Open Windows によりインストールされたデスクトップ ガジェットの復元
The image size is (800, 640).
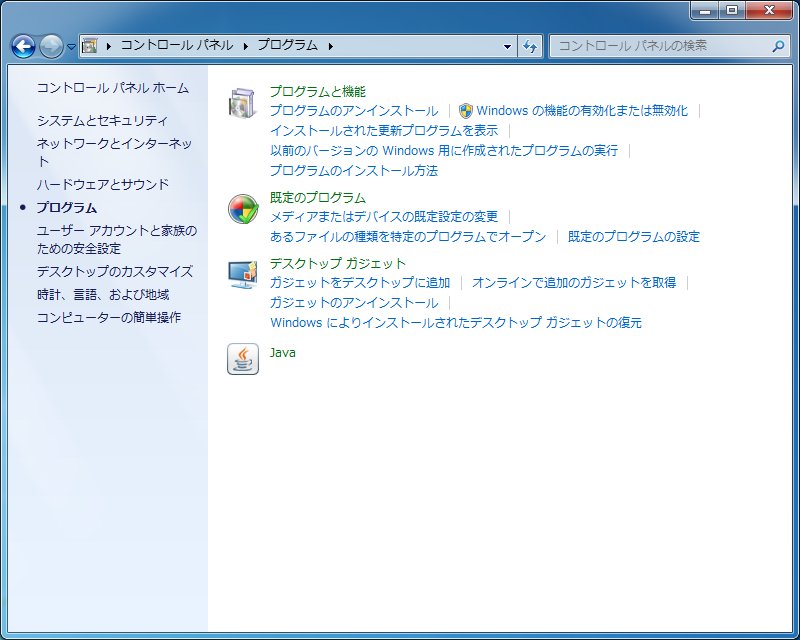pyautogui.click(x=456, y=323)
